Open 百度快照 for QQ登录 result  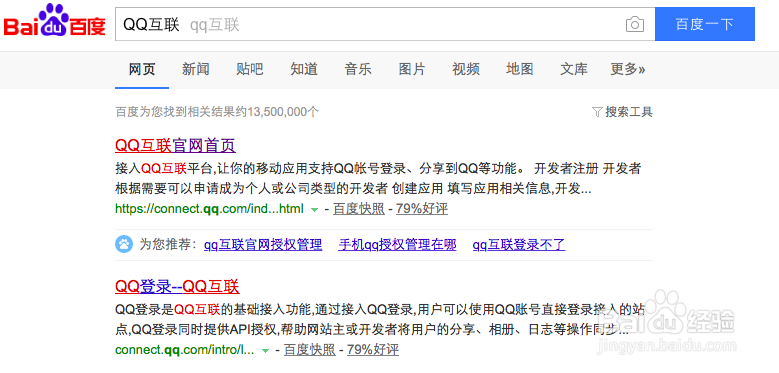[x=310, y=350]
